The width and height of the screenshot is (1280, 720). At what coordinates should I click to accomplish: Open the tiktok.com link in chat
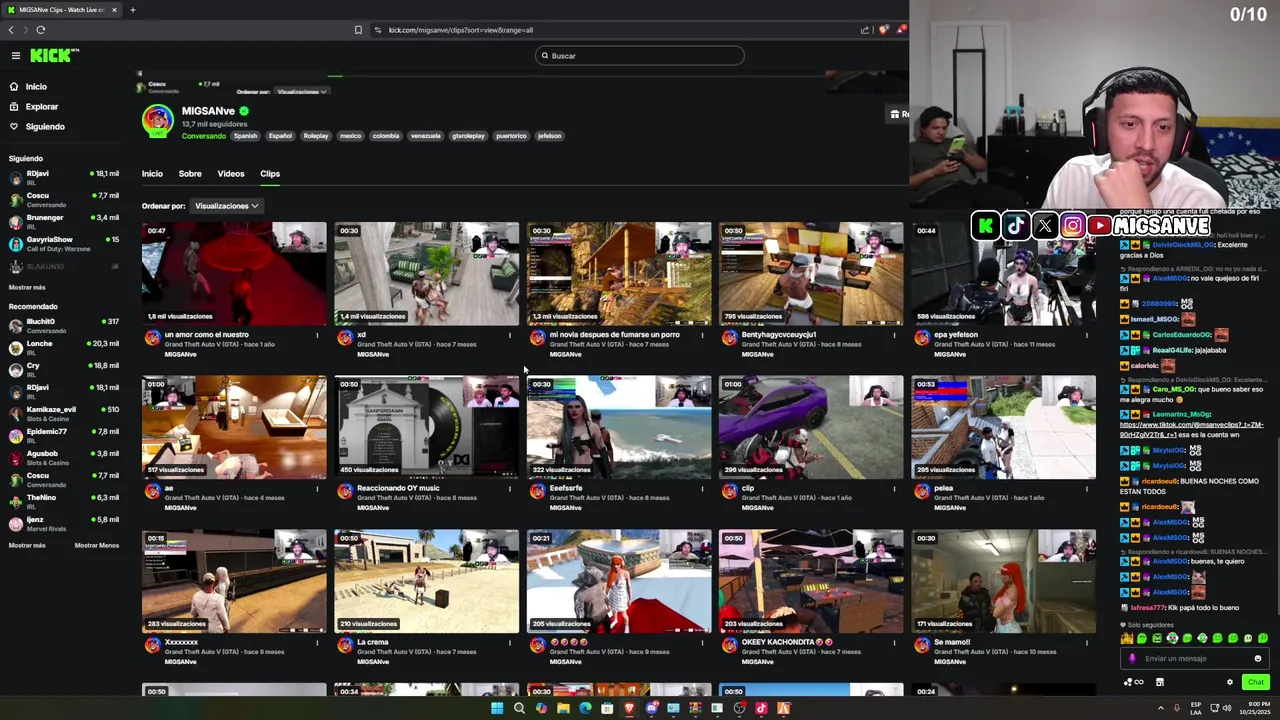(x=1191, y=430)
